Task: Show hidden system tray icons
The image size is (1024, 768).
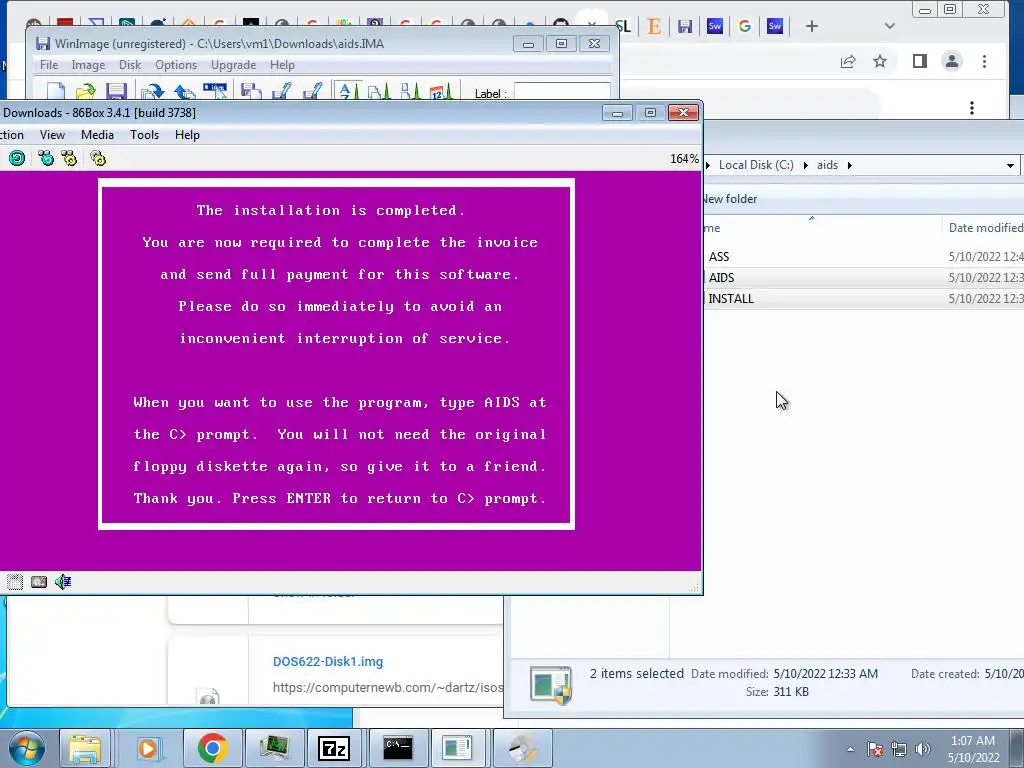Action: coord(850,749)
